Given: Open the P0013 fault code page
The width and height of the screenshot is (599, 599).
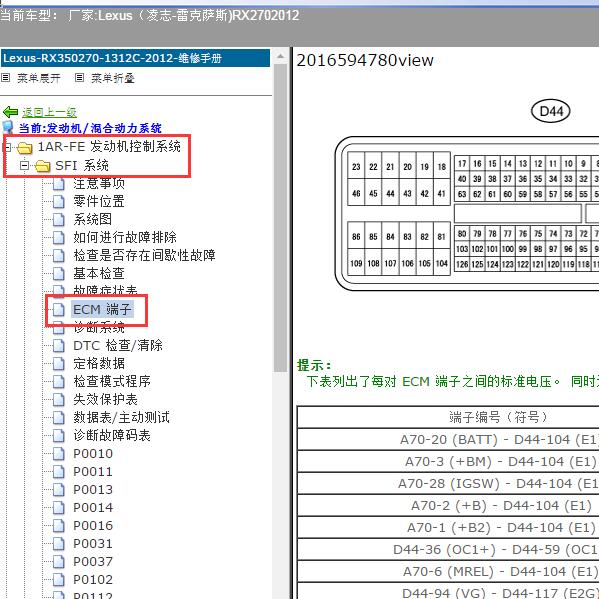Looking at the screenshot, I should [x=93, y=489].
